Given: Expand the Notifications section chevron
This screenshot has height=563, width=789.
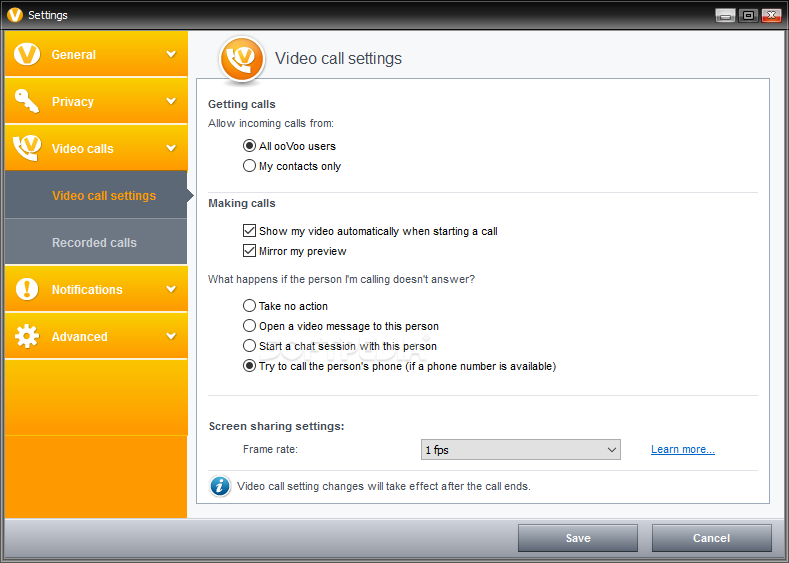Looking at the screenshot, I should [171, 289].
